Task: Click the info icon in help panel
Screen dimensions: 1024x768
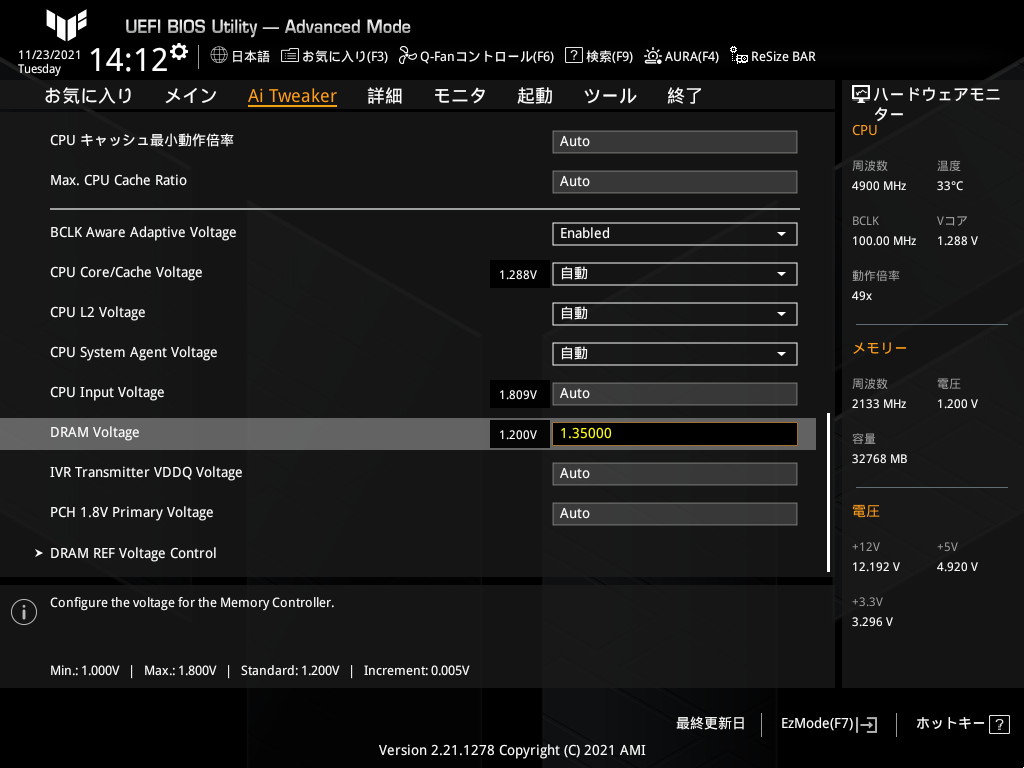Action: (24, 612)
